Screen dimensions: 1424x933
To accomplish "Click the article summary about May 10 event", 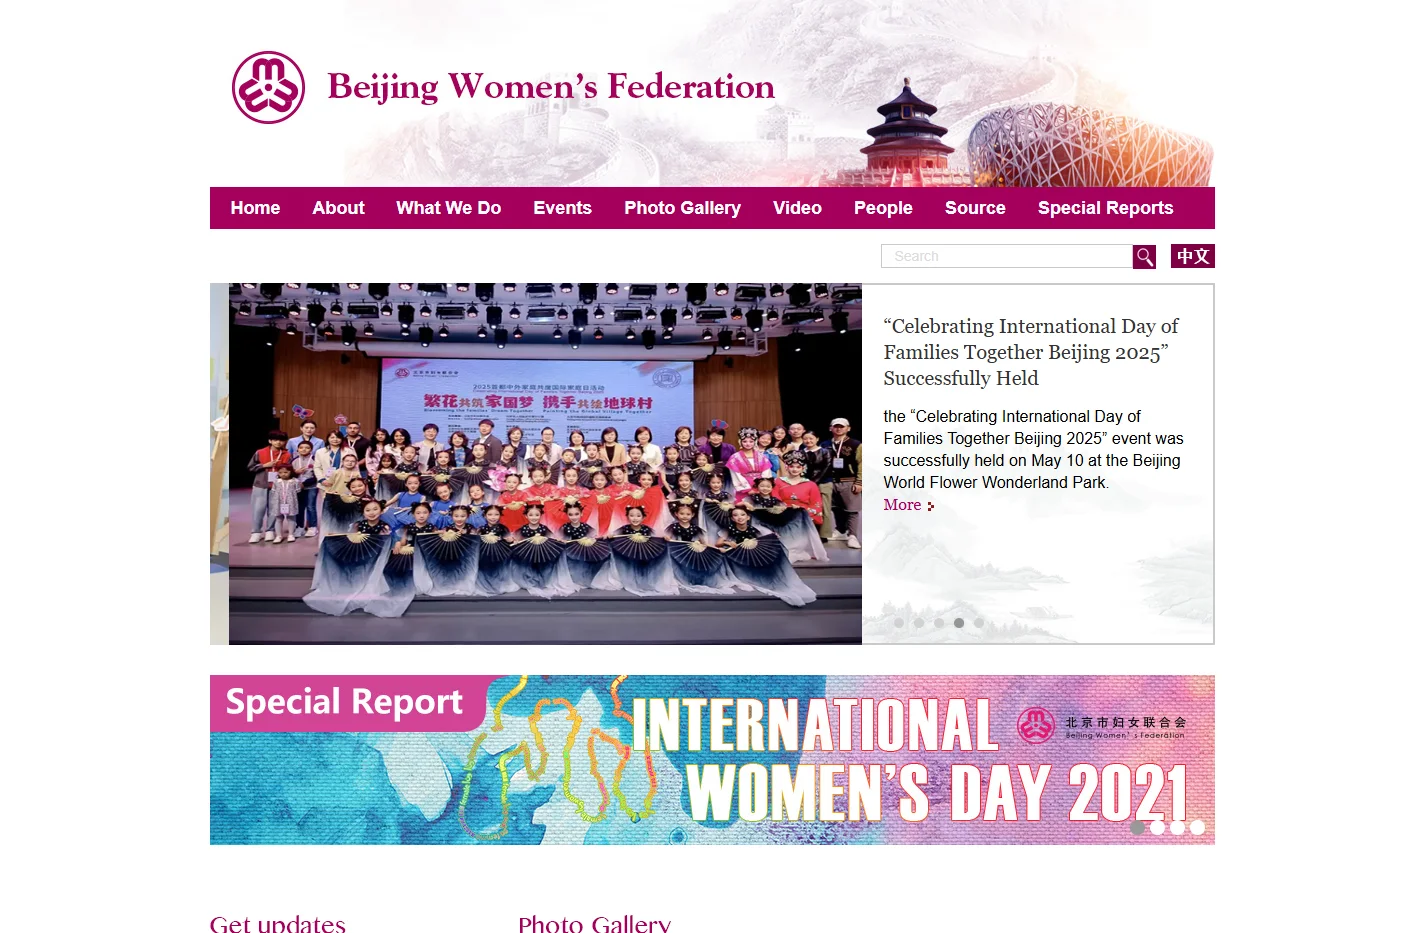I will tap(1033, 449).
